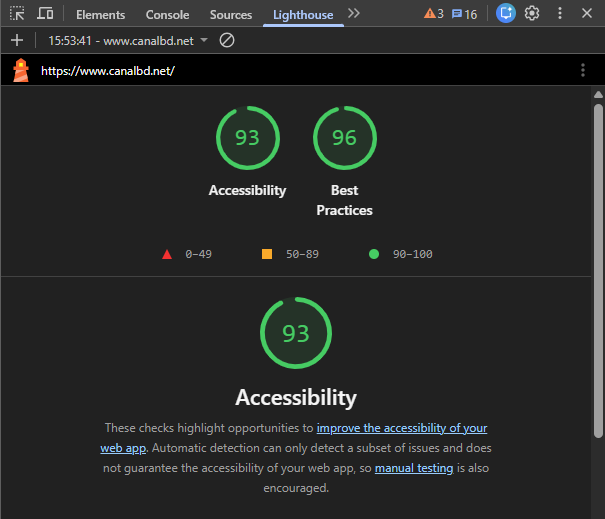Switch to the Elements tab
Viewport: 605px width, 519px height.
point(101,15)
